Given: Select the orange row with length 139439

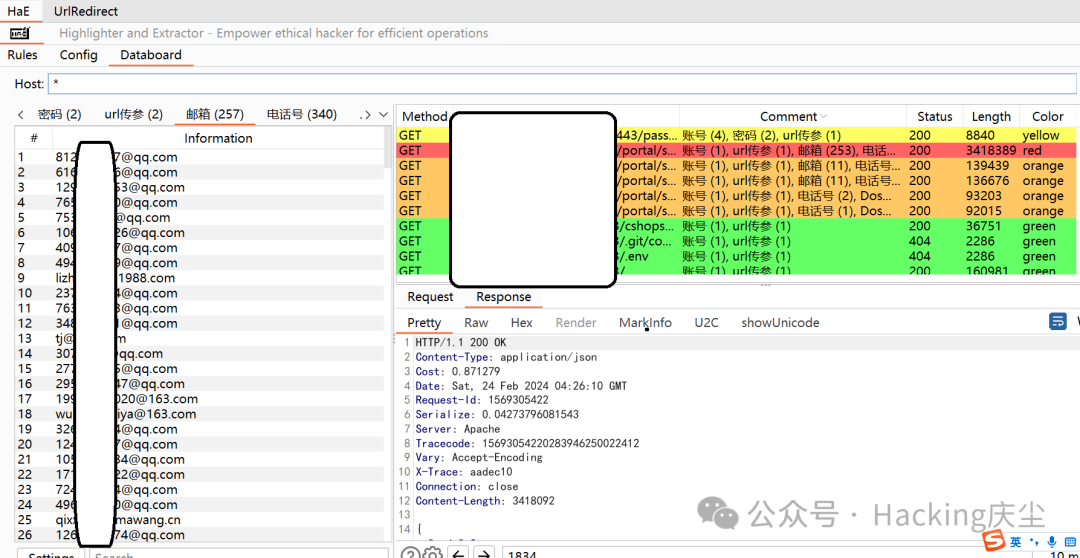Looking at the screenshot, I should [x=738, y=166].
